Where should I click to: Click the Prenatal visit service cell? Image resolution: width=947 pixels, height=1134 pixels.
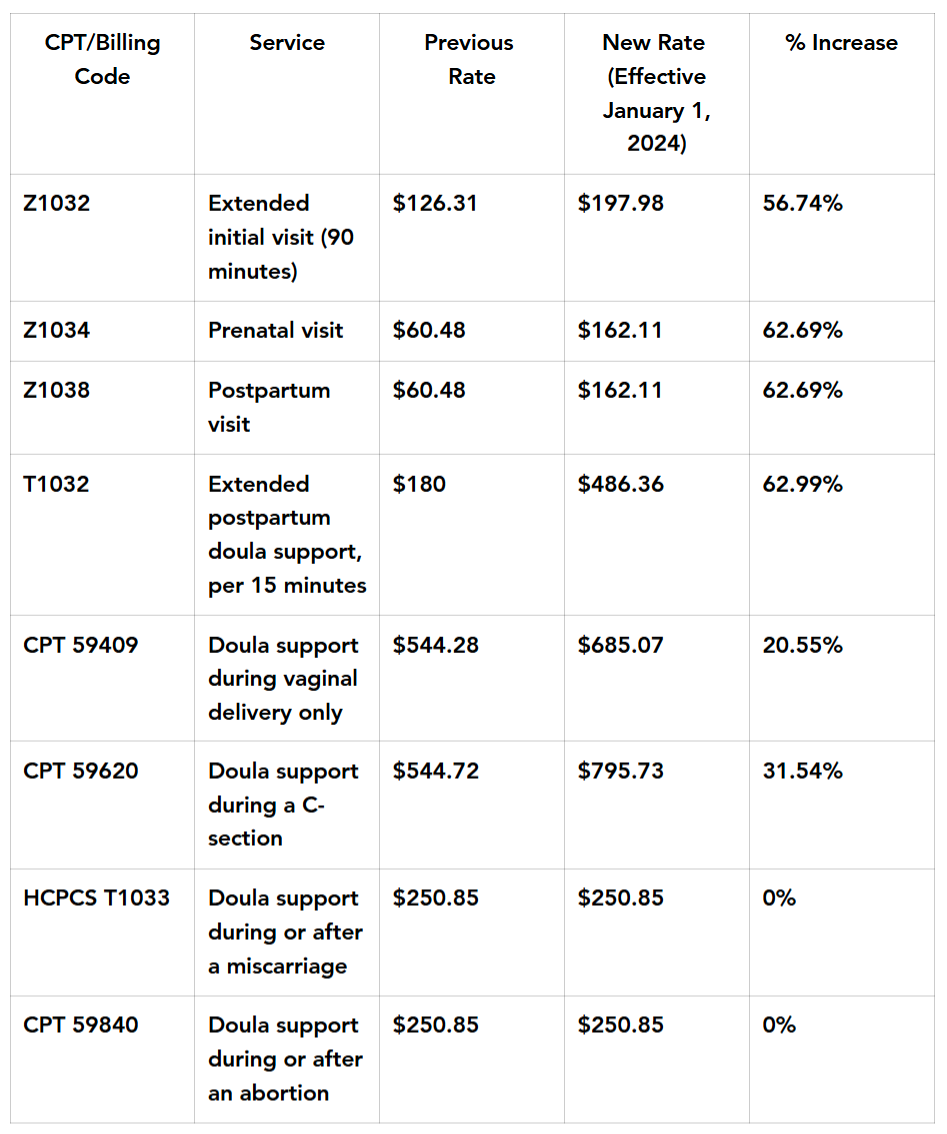tap(276, 330)
